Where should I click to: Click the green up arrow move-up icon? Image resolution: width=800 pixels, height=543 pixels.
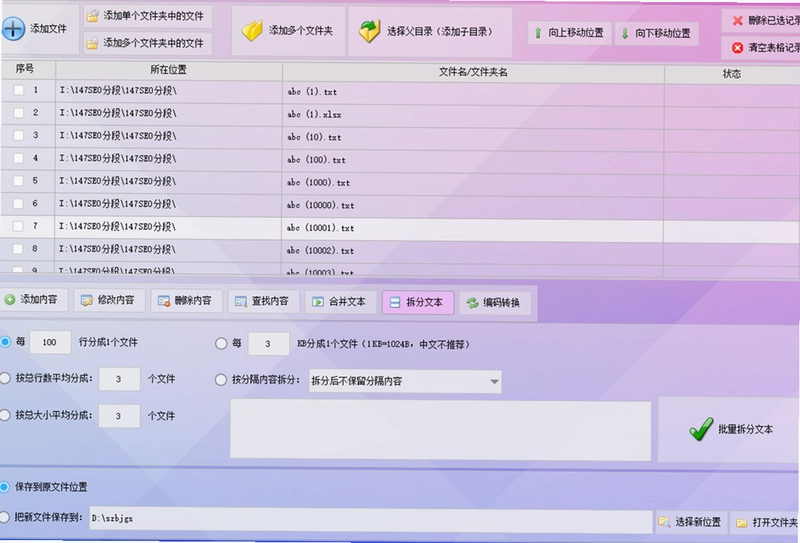click(538, 33)
